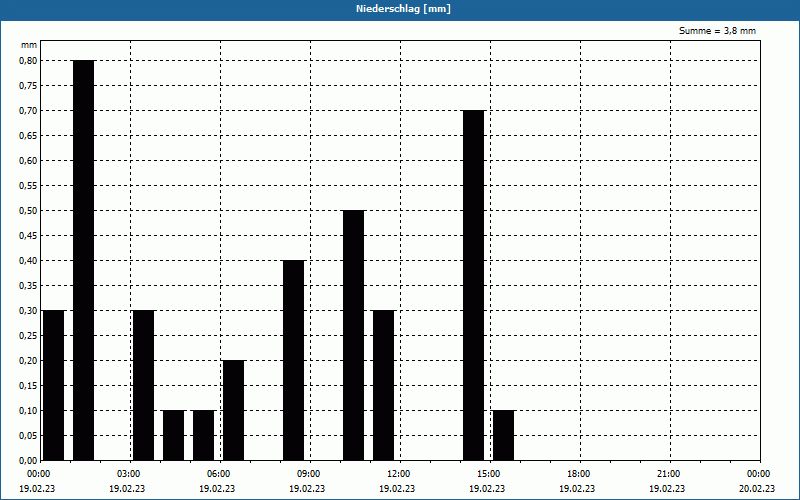Click the 0,20 mm bar at 06:00

pos(234,410)
